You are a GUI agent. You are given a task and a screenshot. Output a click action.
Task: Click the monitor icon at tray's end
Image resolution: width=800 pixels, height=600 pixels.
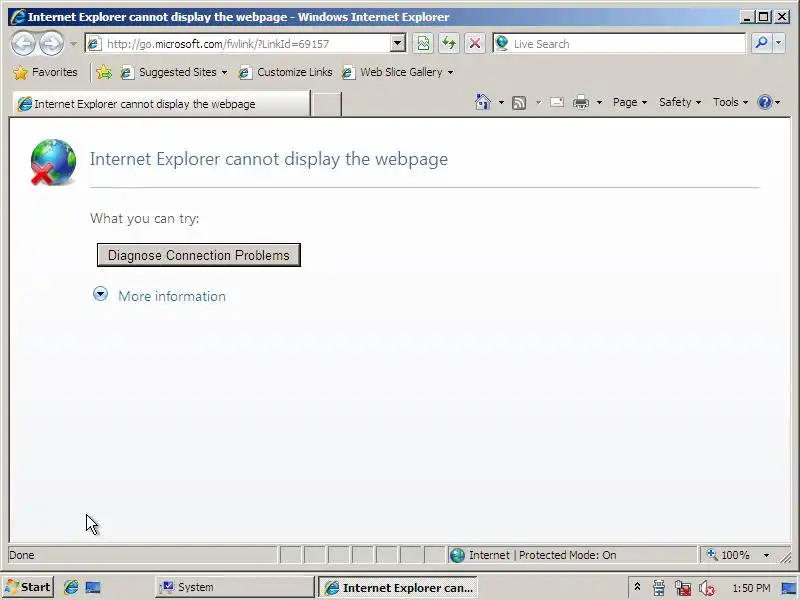789,588
